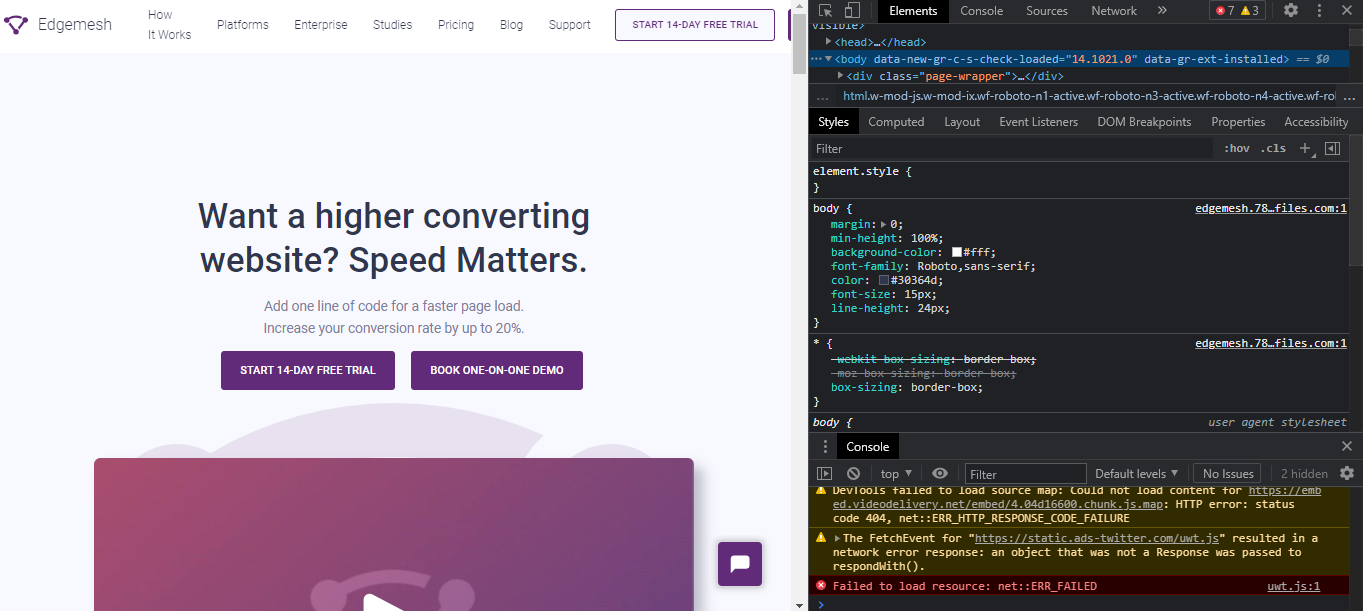Viewport: 1363px width, 611px height.
Task: Open the Default levels dropdown
Action: click(1138, 473)
